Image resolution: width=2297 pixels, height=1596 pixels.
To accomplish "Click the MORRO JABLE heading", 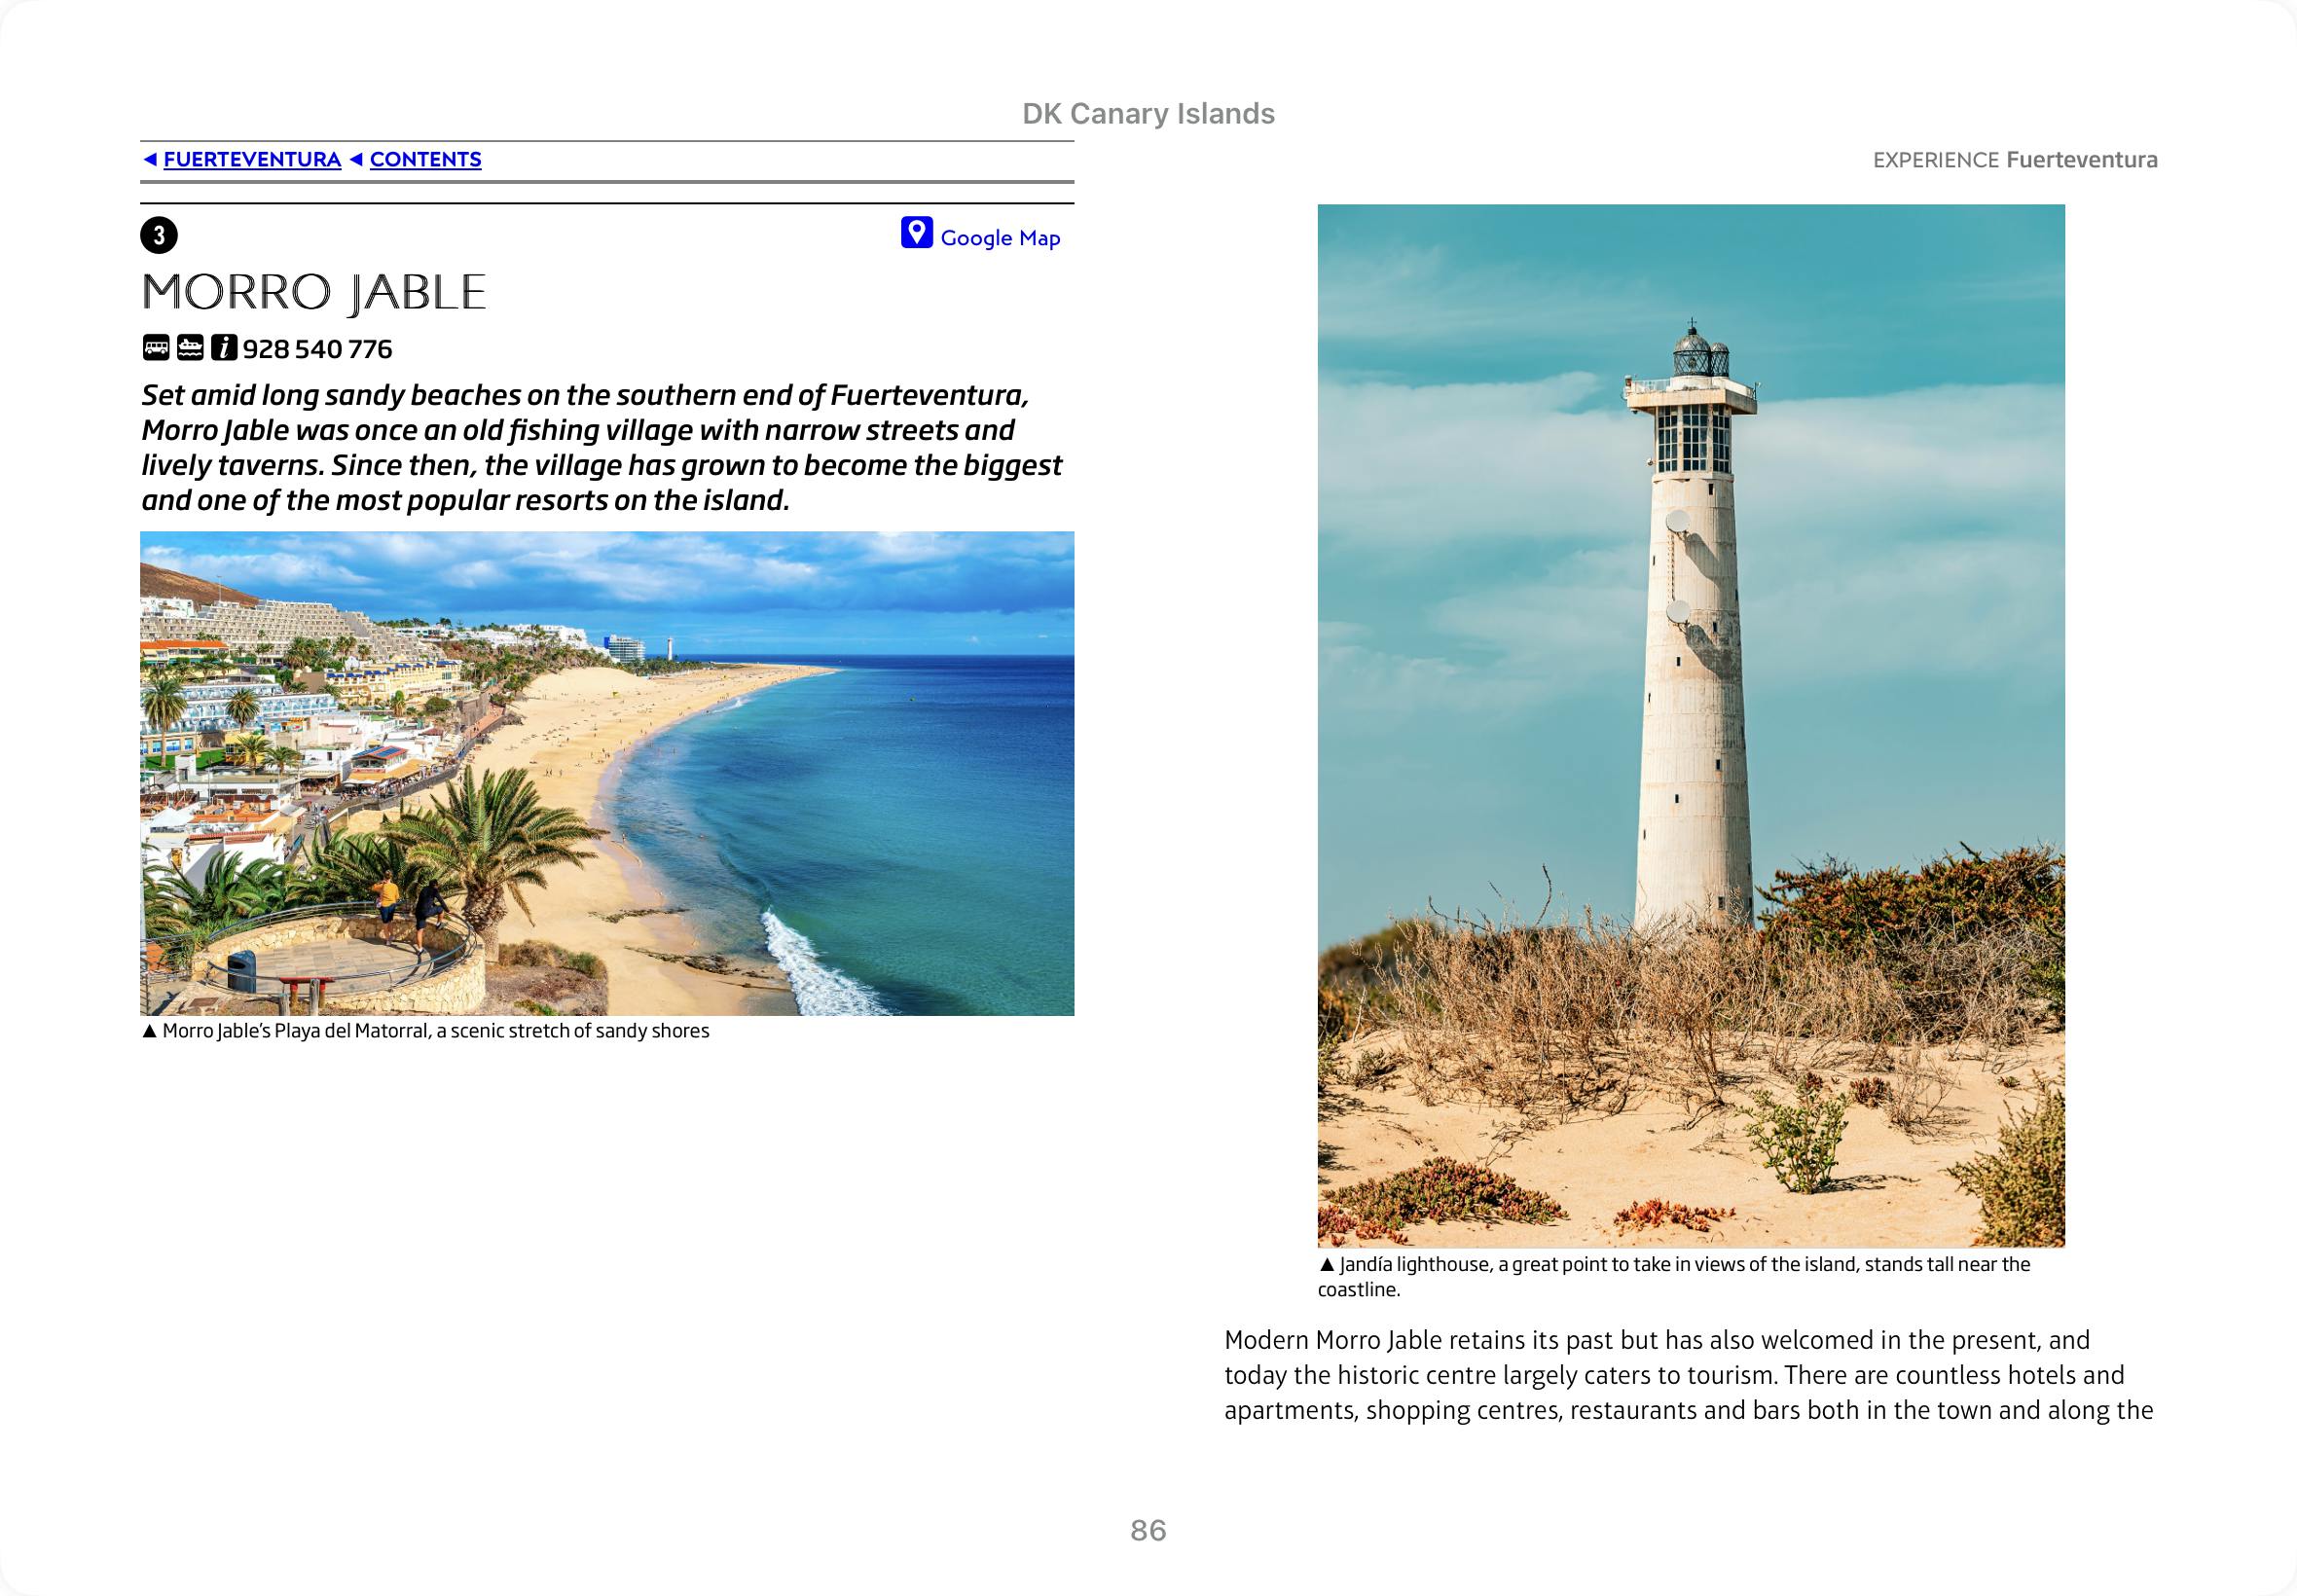I will (x=314, y=293).
